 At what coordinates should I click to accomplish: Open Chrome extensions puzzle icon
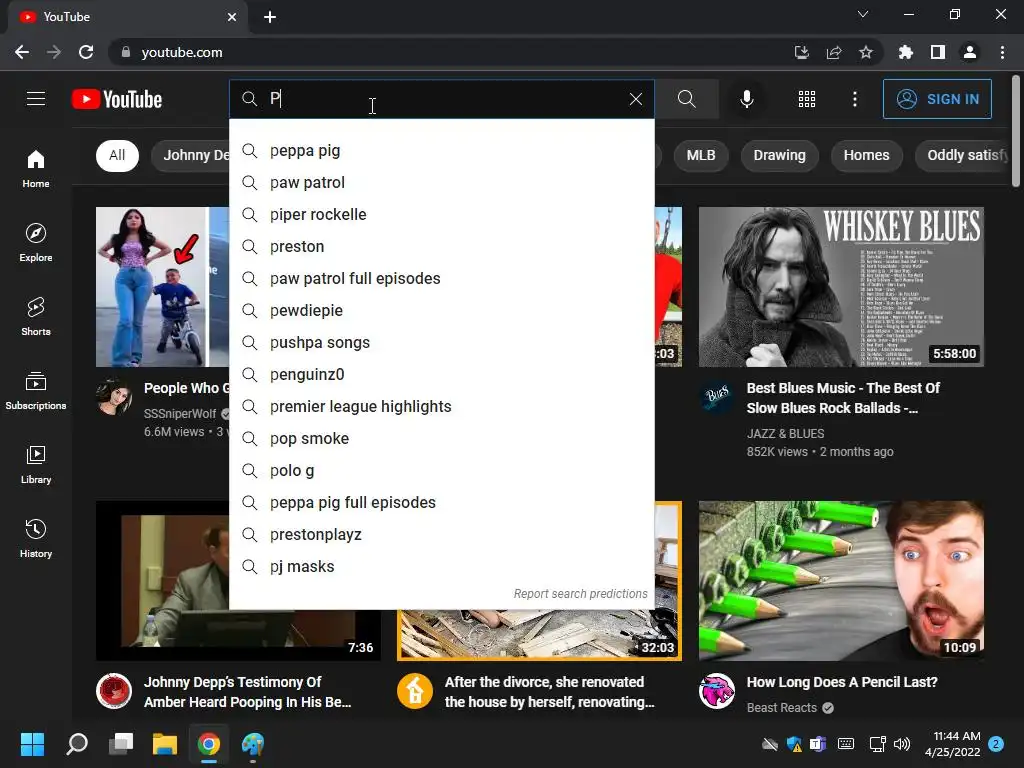coord(906,52)
